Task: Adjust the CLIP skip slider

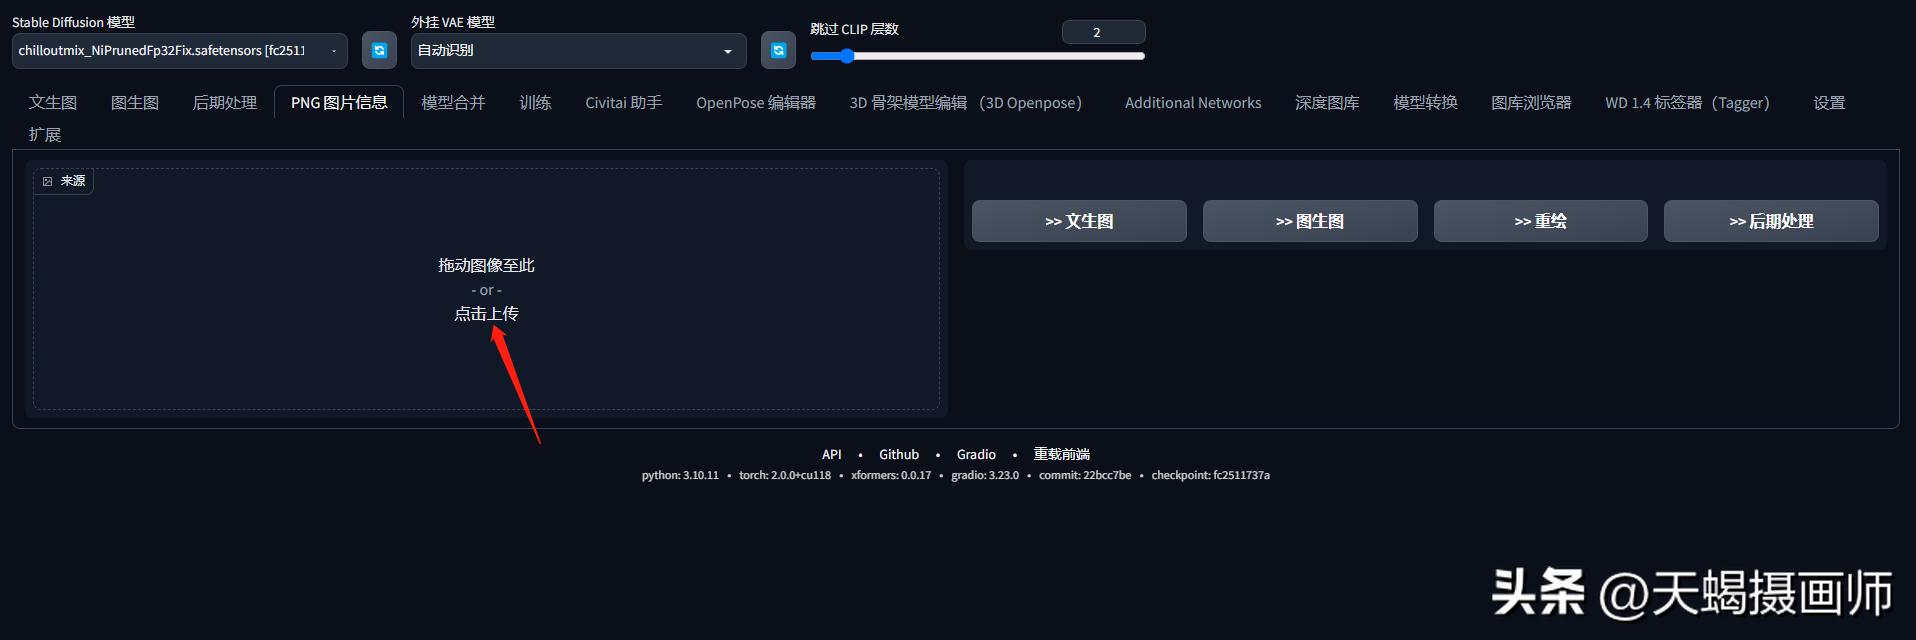Action: coord(977,56)
